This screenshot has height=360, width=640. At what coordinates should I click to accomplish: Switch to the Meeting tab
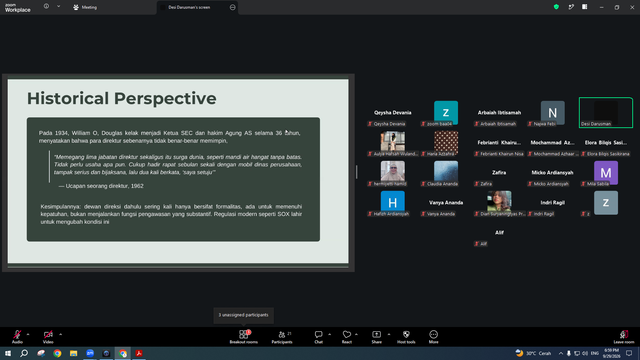pyautogui.click(x=85, y=7)
